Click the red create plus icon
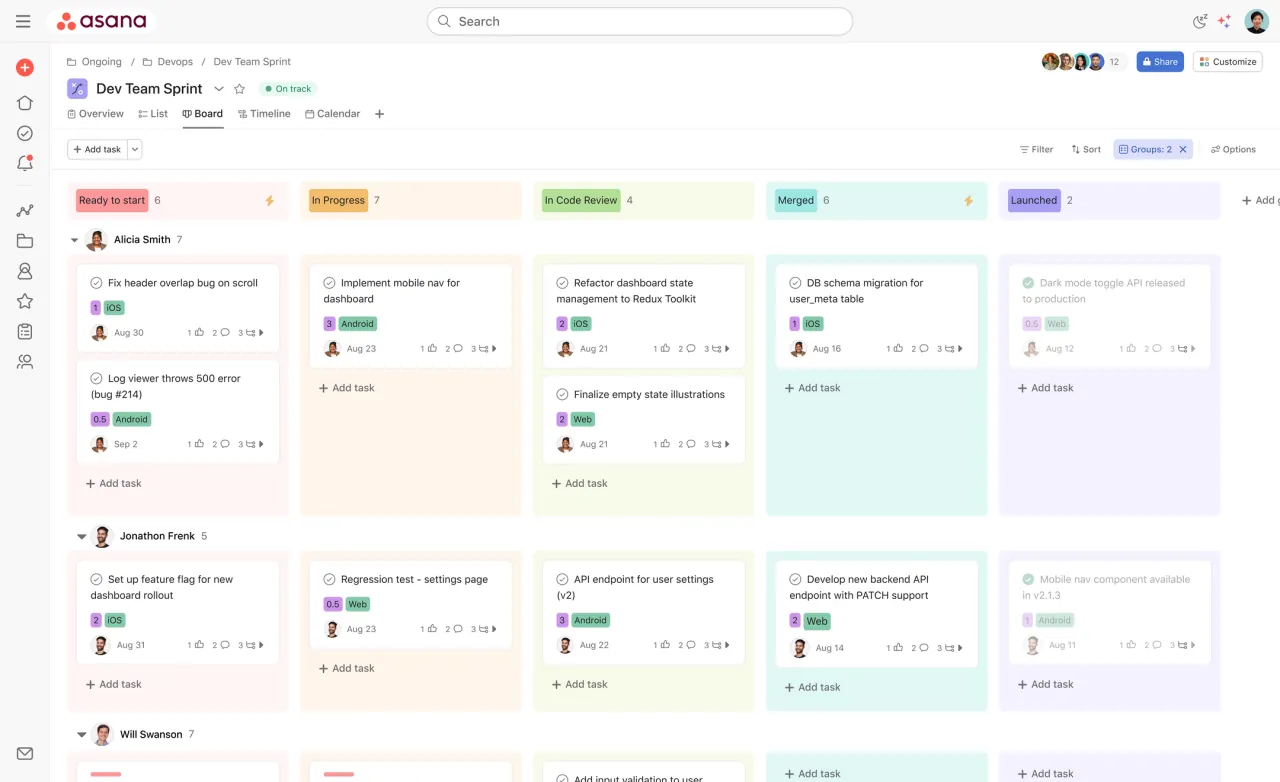Image resolution: width=1280 pixels, height=782 pixels. coord(25,68)
